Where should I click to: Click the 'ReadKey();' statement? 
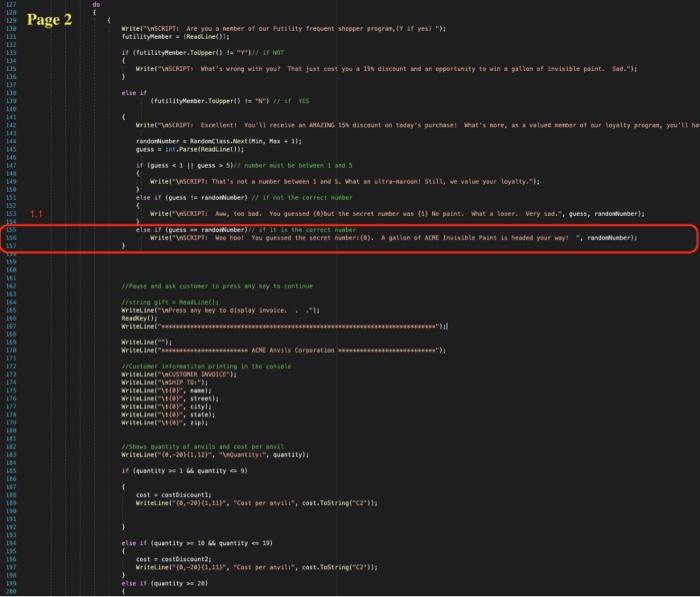click(x=139, y=318)
